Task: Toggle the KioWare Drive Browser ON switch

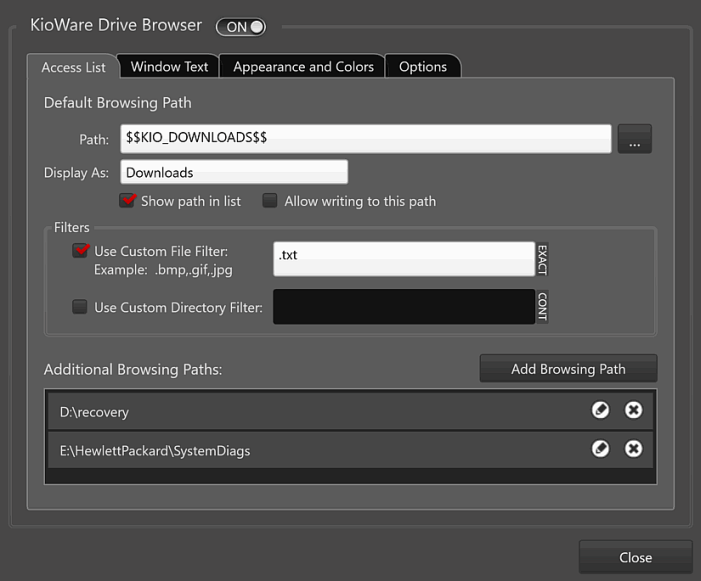Action: 241,27
